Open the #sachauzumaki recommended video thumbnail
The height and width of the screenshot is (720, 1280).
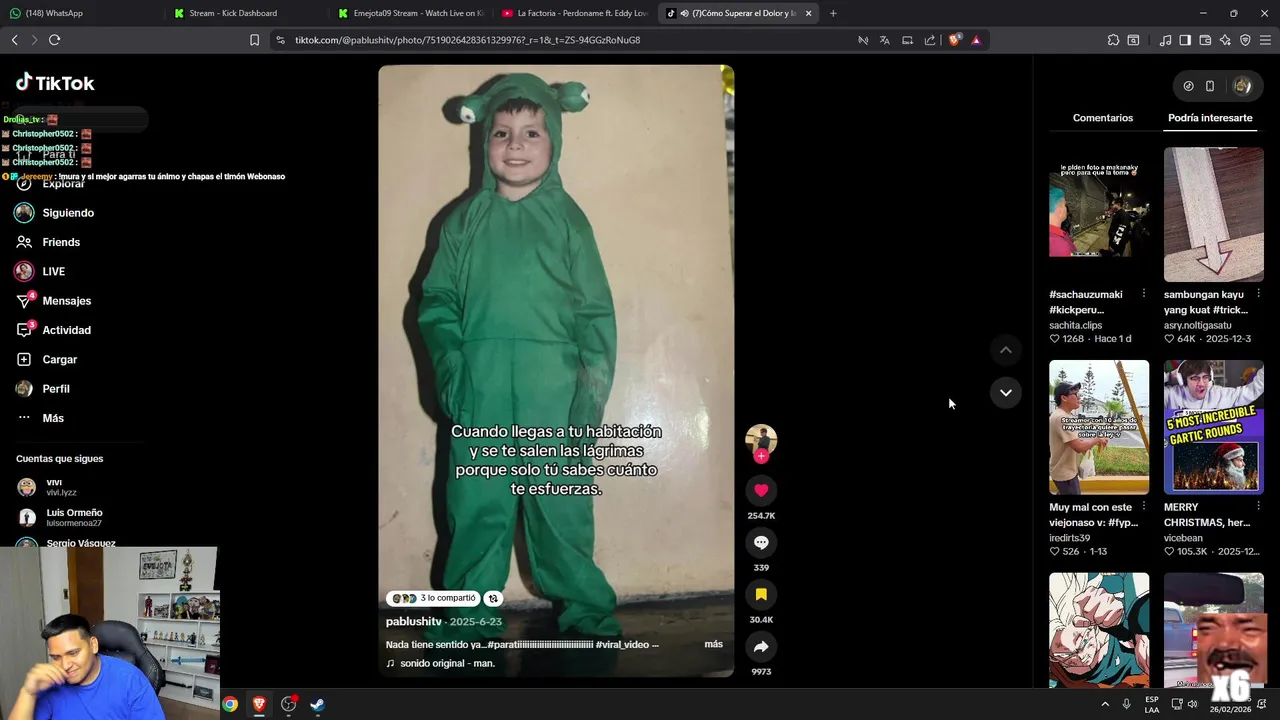pyautogui.click(x=1099, y=215)
